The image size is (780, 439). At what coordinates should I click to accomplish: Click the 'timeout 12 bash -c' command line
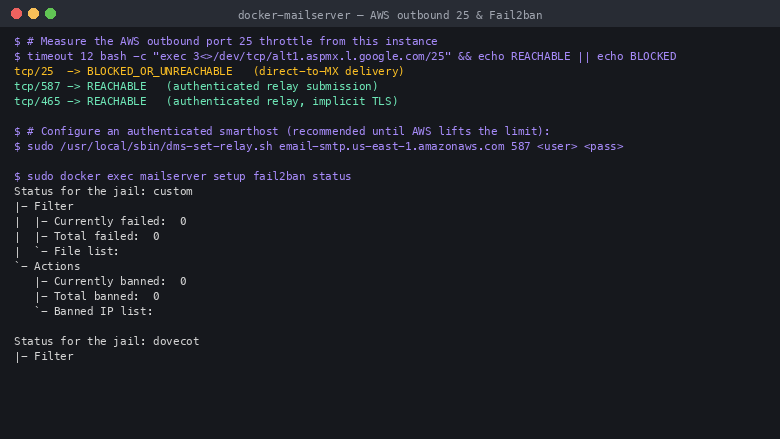tap(345, 56)
